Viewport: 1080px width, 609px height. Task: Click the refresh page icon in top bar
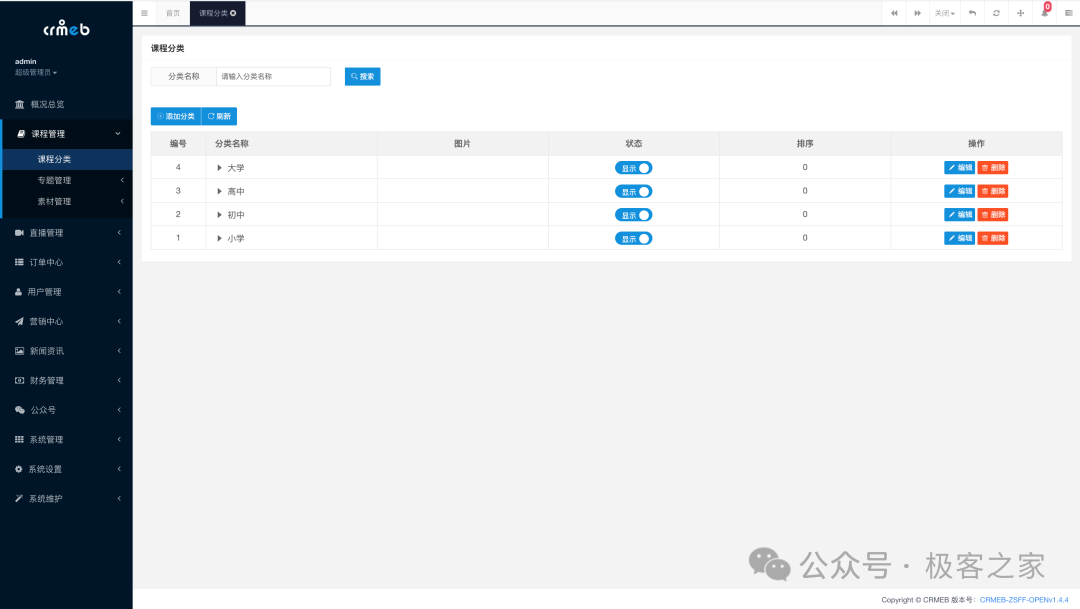pos(996,13)
